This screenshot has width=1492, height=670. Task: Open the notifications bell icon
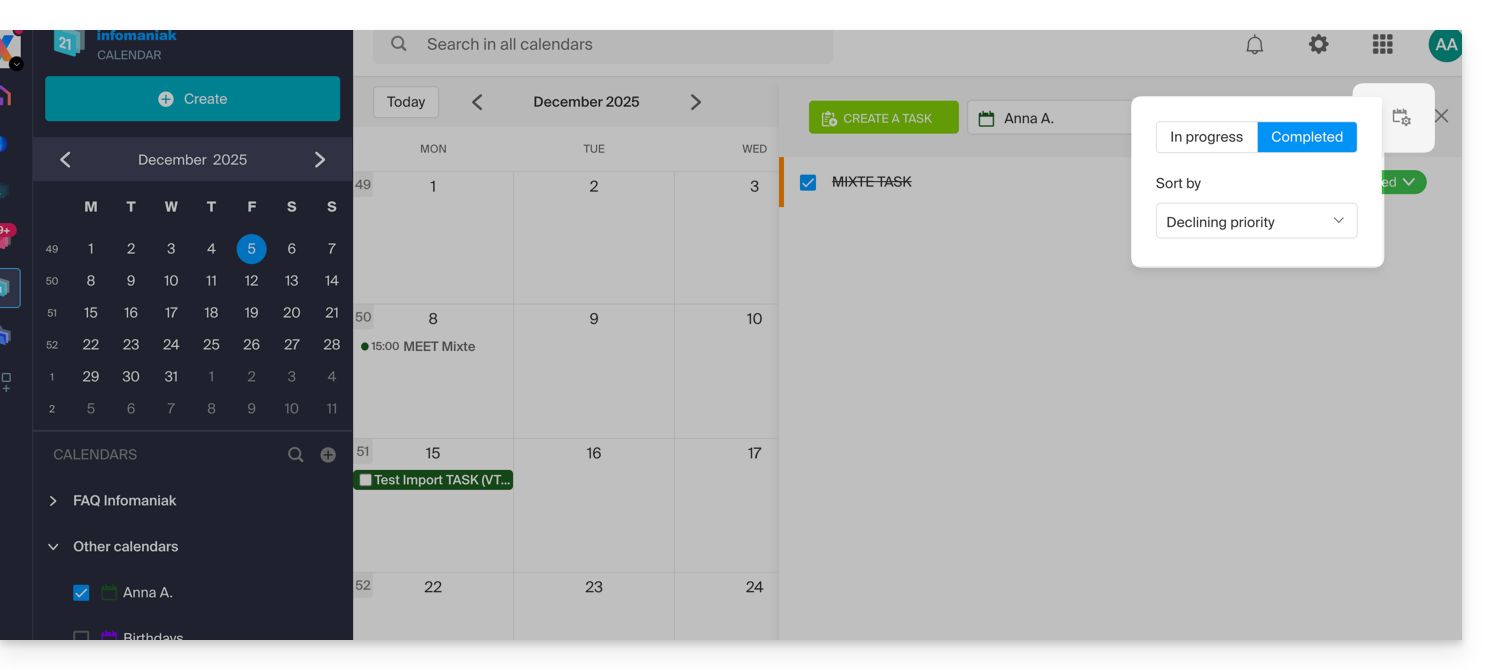[x=1254, y=45]
